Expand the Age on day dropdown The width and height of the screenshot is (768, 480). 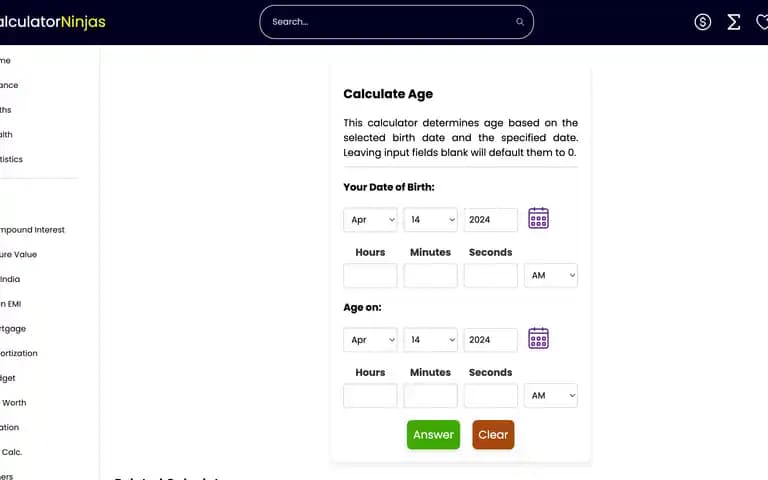click(431, 340)
